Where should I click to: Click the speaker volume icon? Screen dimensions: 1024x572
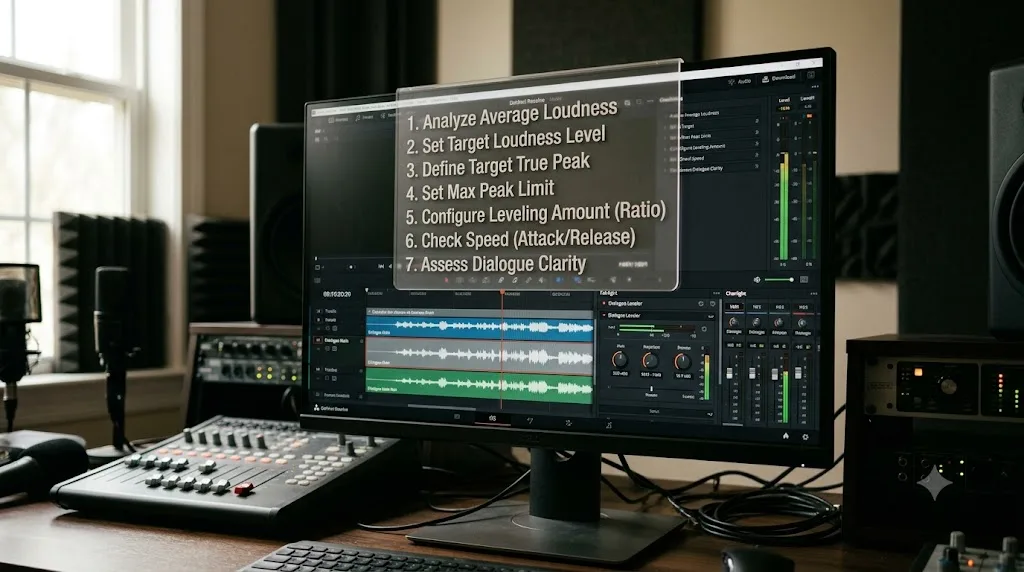[x=757, y=280]
